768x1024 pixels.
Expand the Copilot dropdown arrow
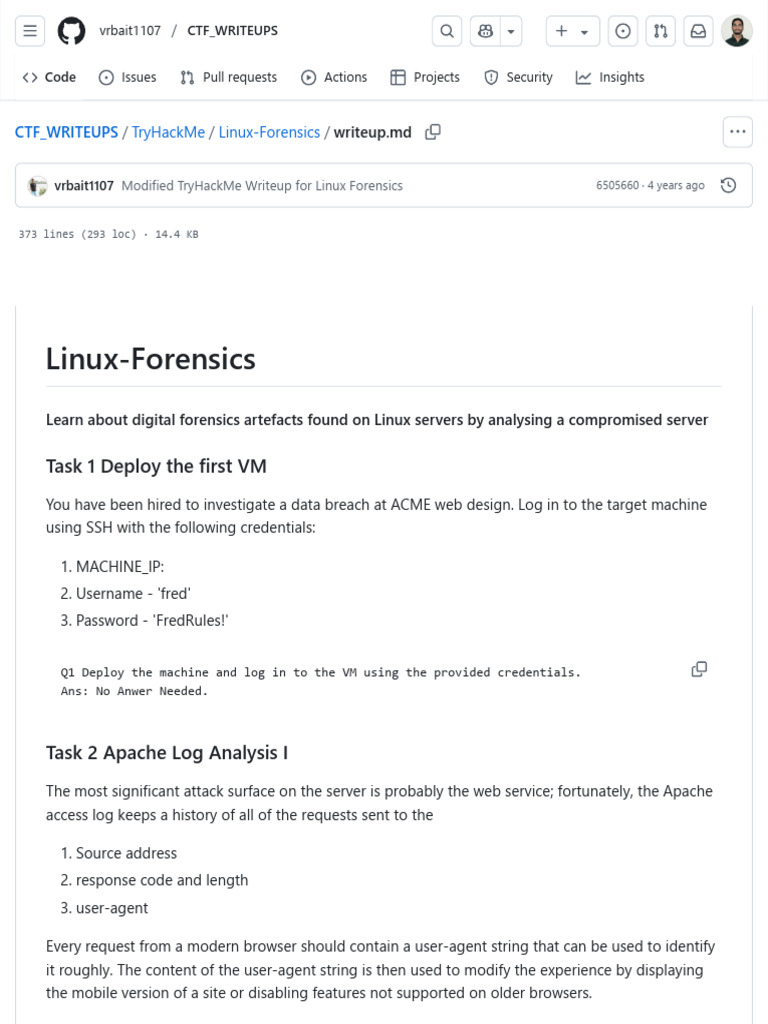point(512,31)
